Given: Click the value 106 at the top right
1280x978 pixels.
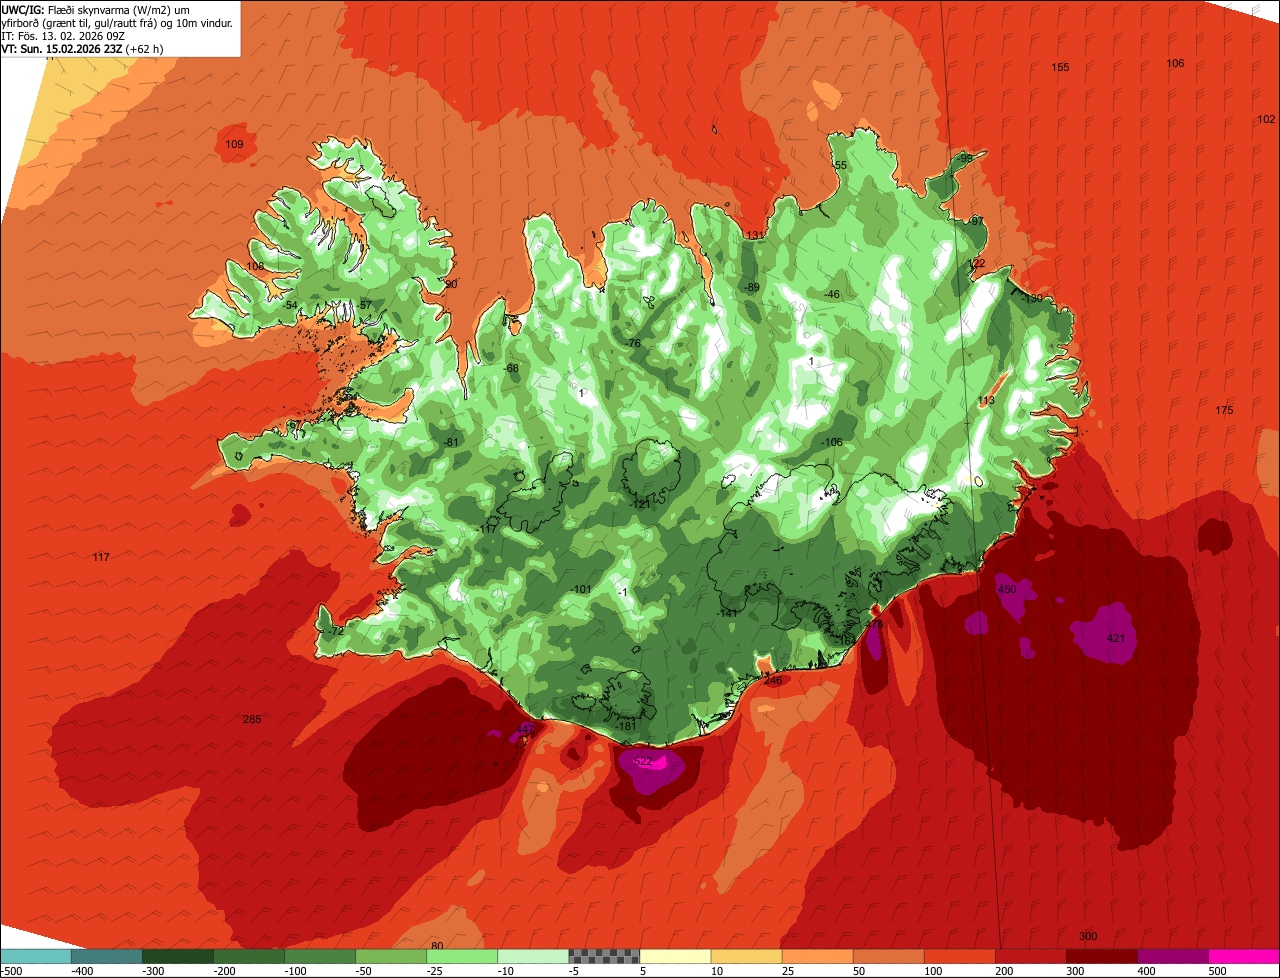Looking at the screenshot, I should point(1175,64).
